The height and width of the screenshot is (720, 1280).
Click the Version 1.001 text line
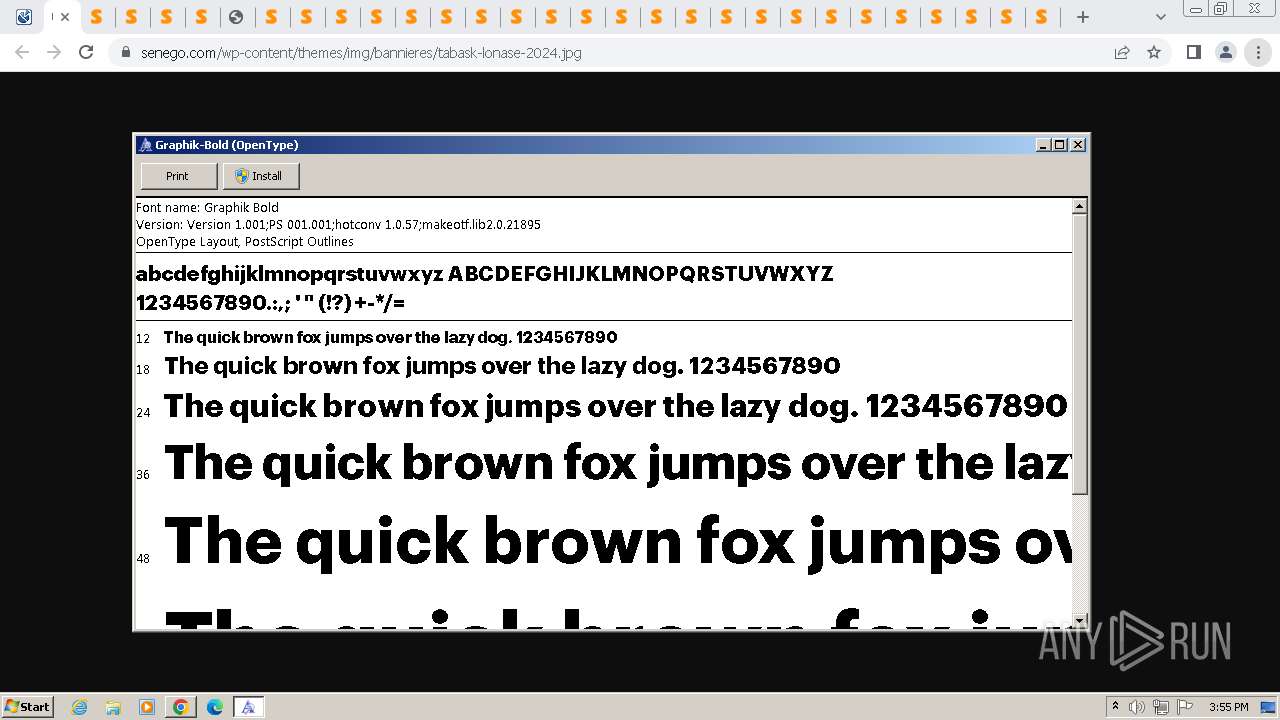click(338, 225)
